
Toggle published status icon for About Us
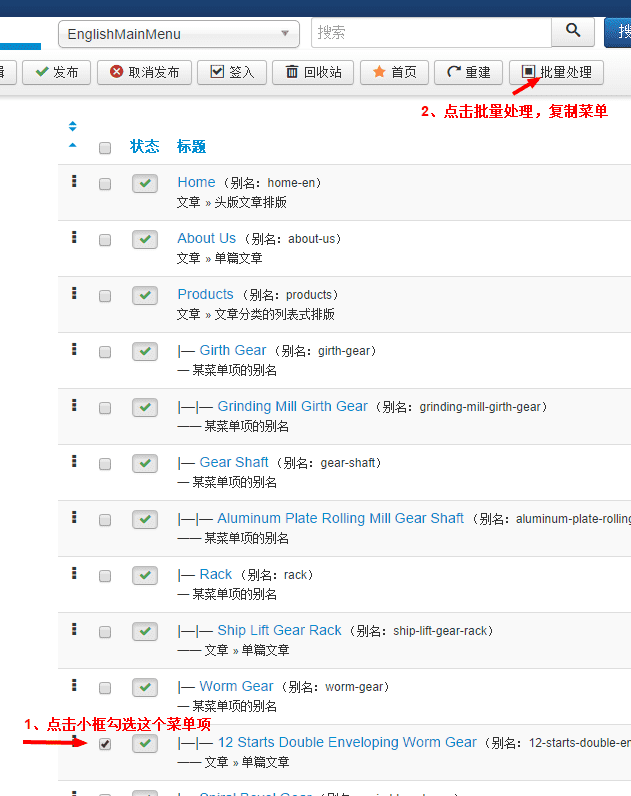pos(145,240)
